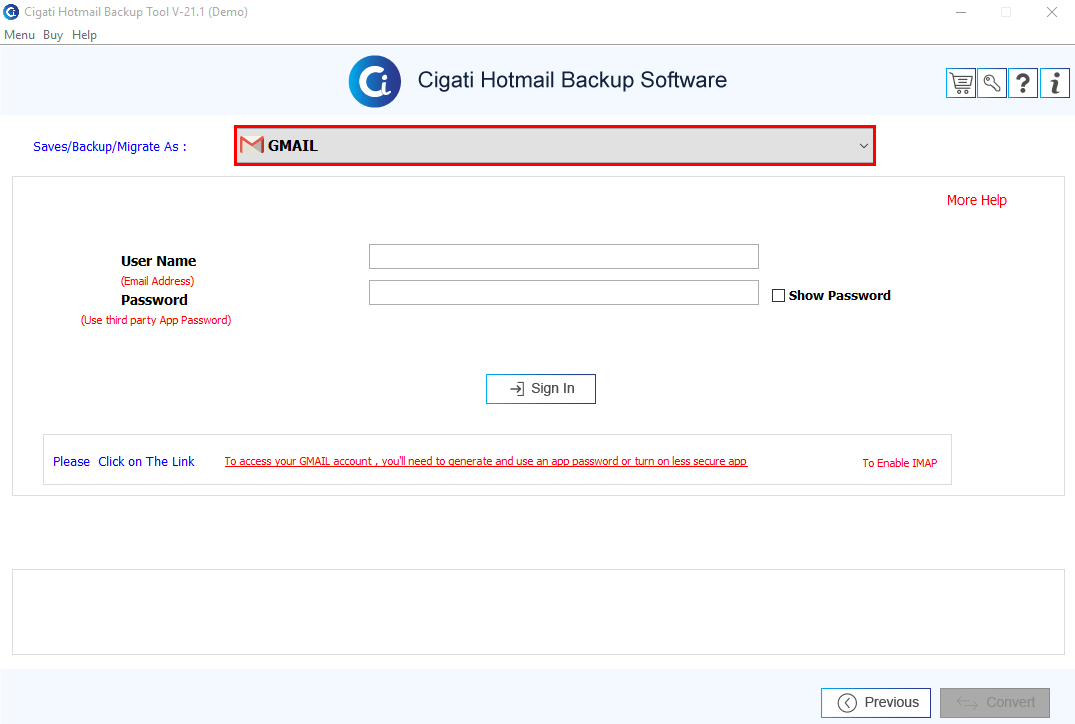
Task: Click the Cigati Hotmail Backup Software heading
Action: pyautogui.click(x=572, y=80)
